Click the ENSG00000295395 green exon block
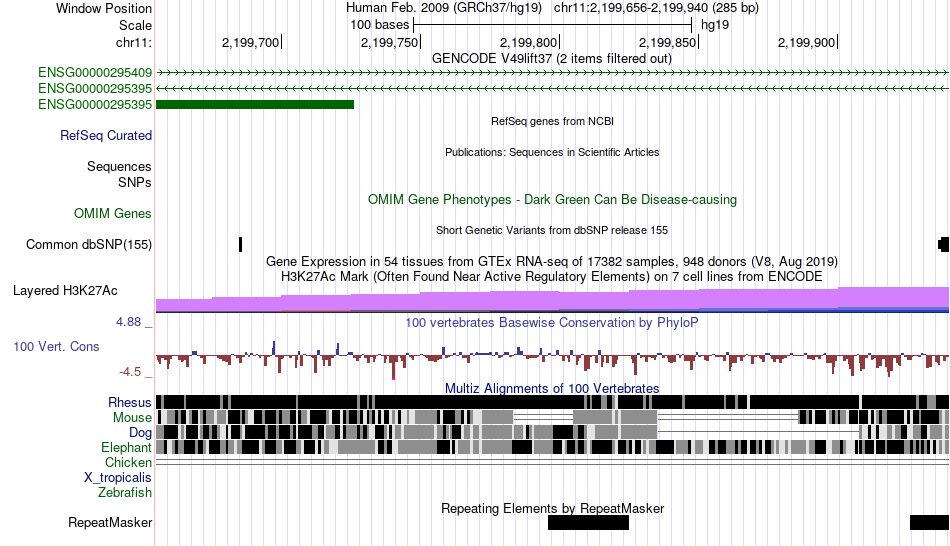Viewport: 950px width, 546px height. (254, 104)
